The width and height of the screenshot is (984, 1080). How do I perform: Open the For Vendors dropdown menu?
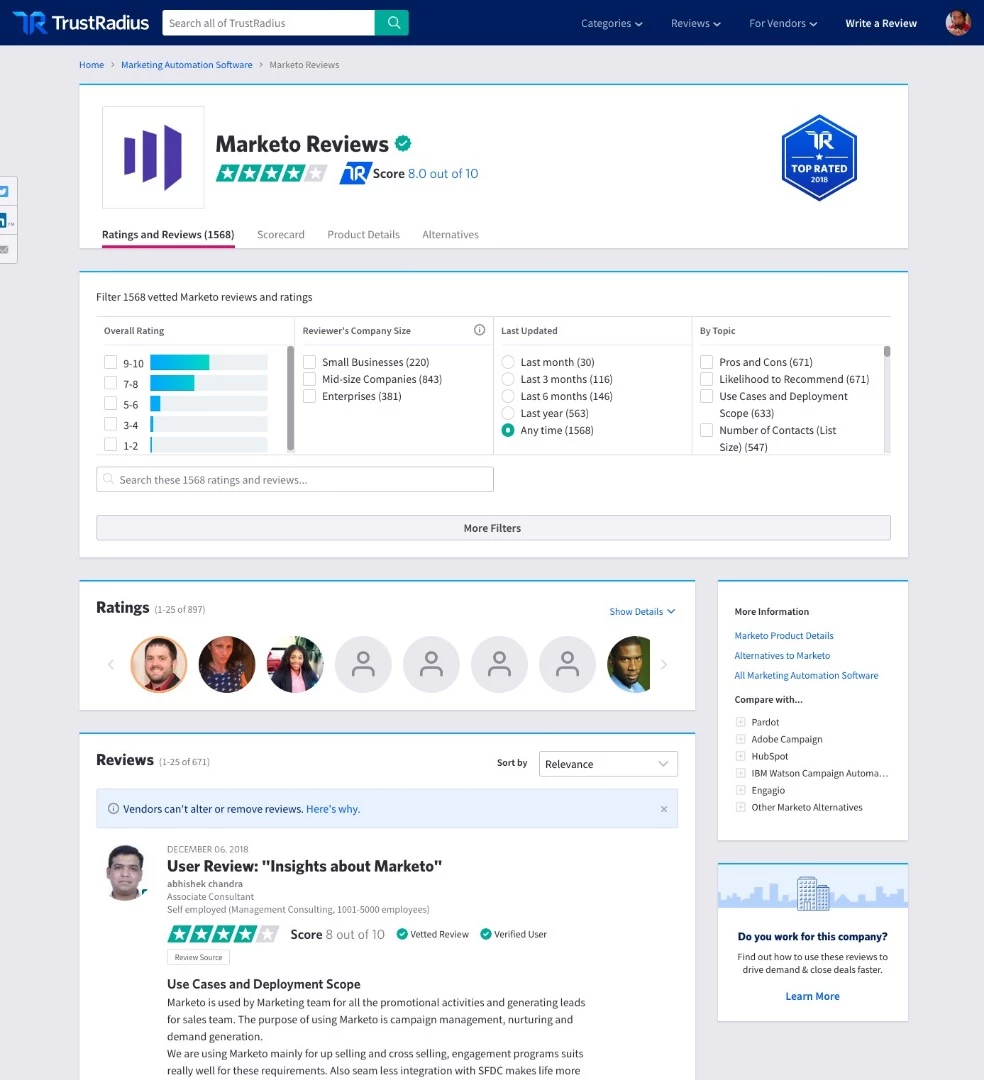coord(783,23)
